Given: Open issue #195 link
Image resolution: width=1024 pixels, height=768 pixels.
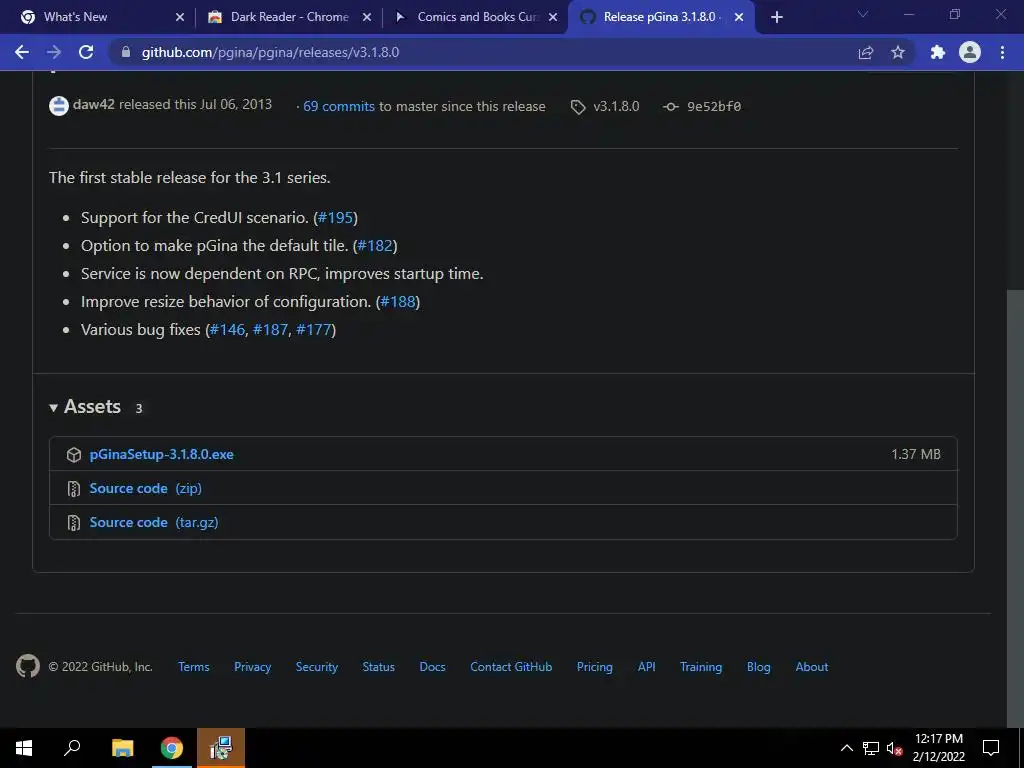Looking at the screenshot, I should coord(336,217).
